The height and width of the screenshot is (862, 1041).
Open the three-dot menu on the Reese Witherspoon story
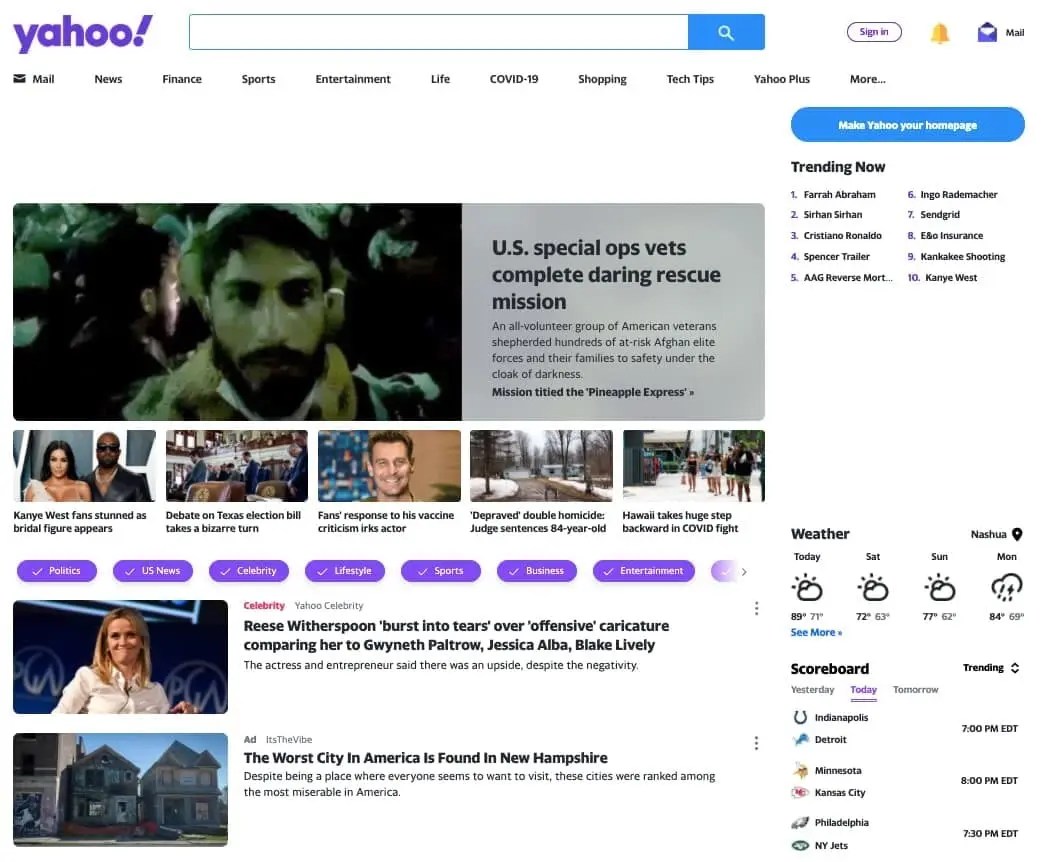757,608
